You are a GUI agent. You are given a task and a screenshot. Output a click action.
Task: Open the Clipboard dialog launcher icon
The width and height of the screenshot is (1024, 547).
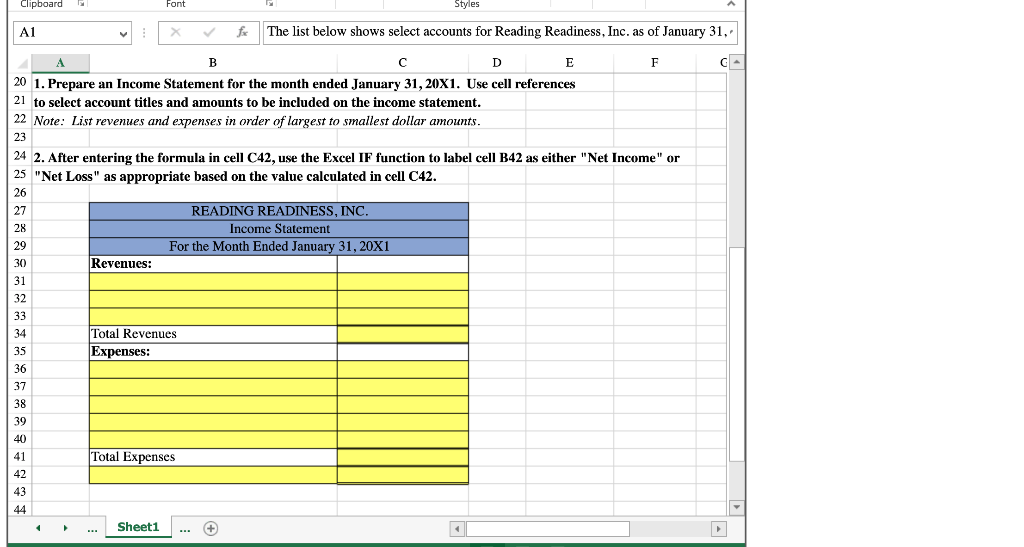pyautogui.click(x=81, y=3)
